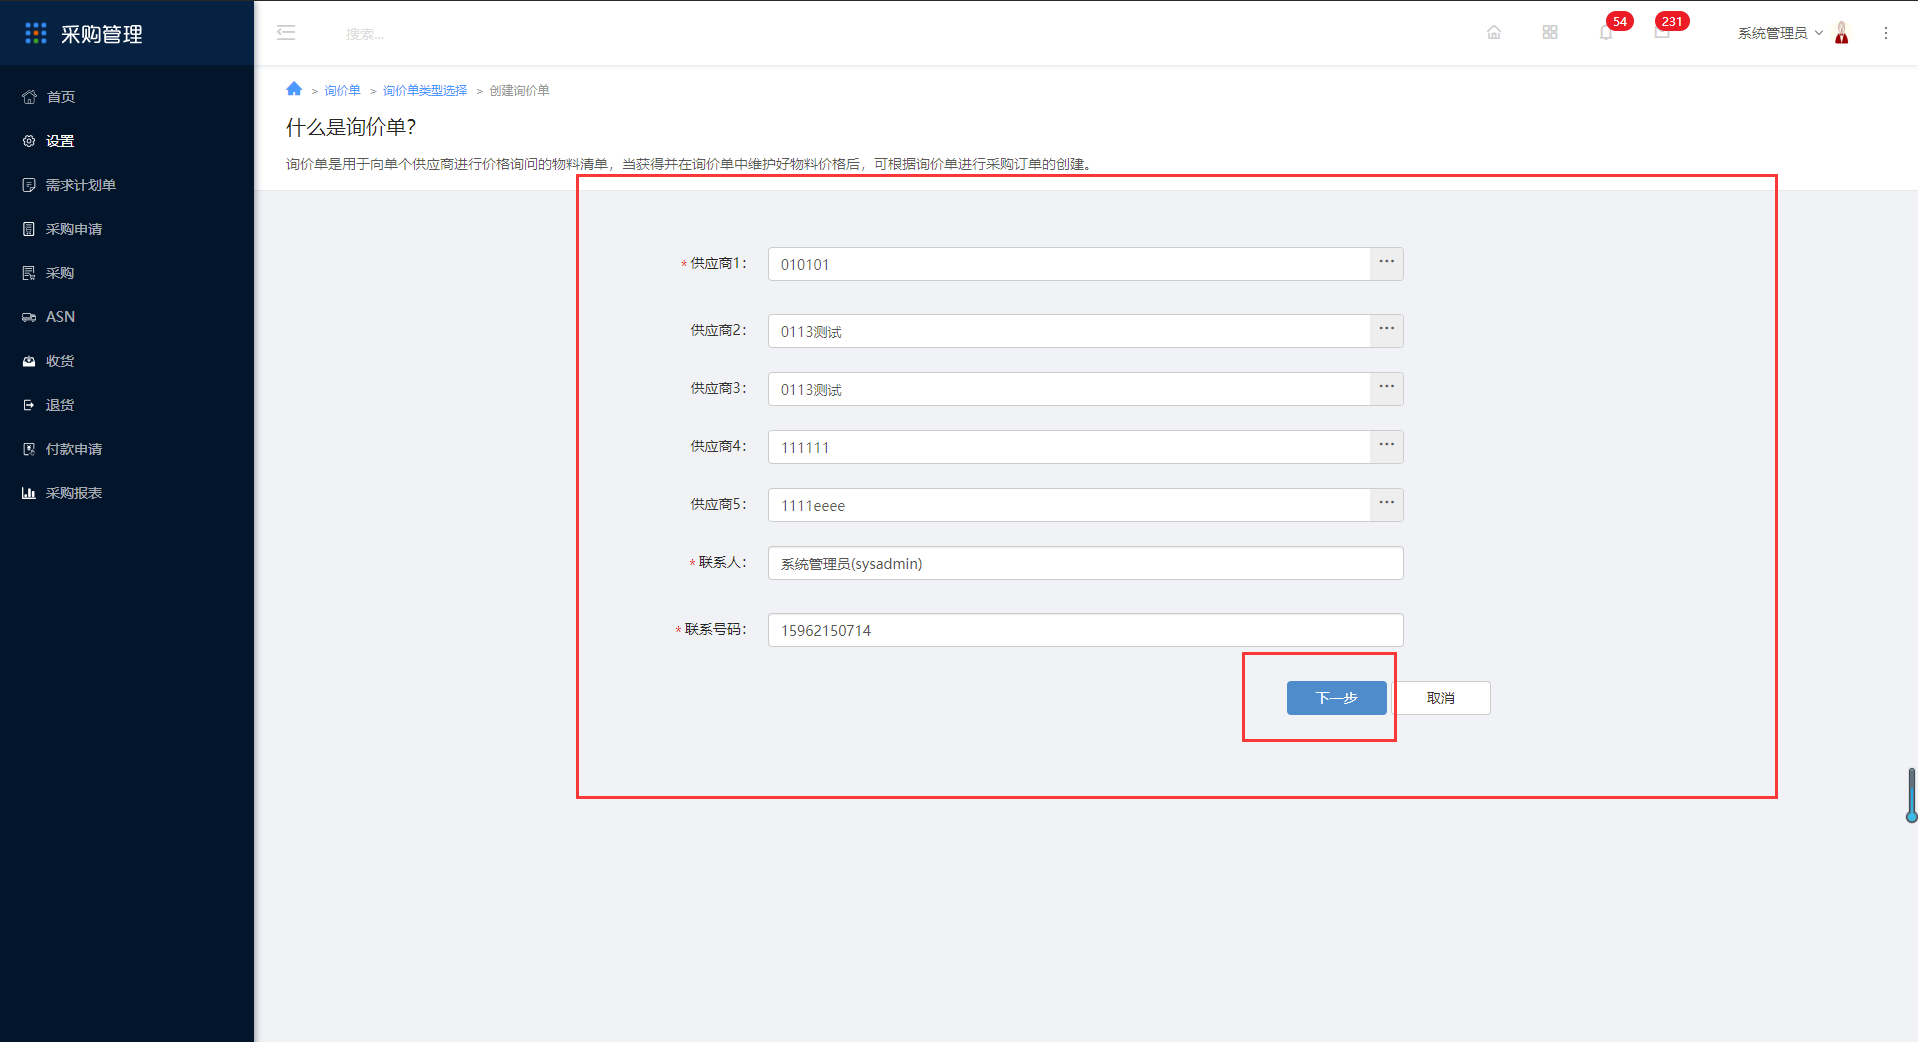Open 采购报表 in the sidebar
Image resolution: width=1918 pixels, height=1042 pixels.
coord(127,493)
